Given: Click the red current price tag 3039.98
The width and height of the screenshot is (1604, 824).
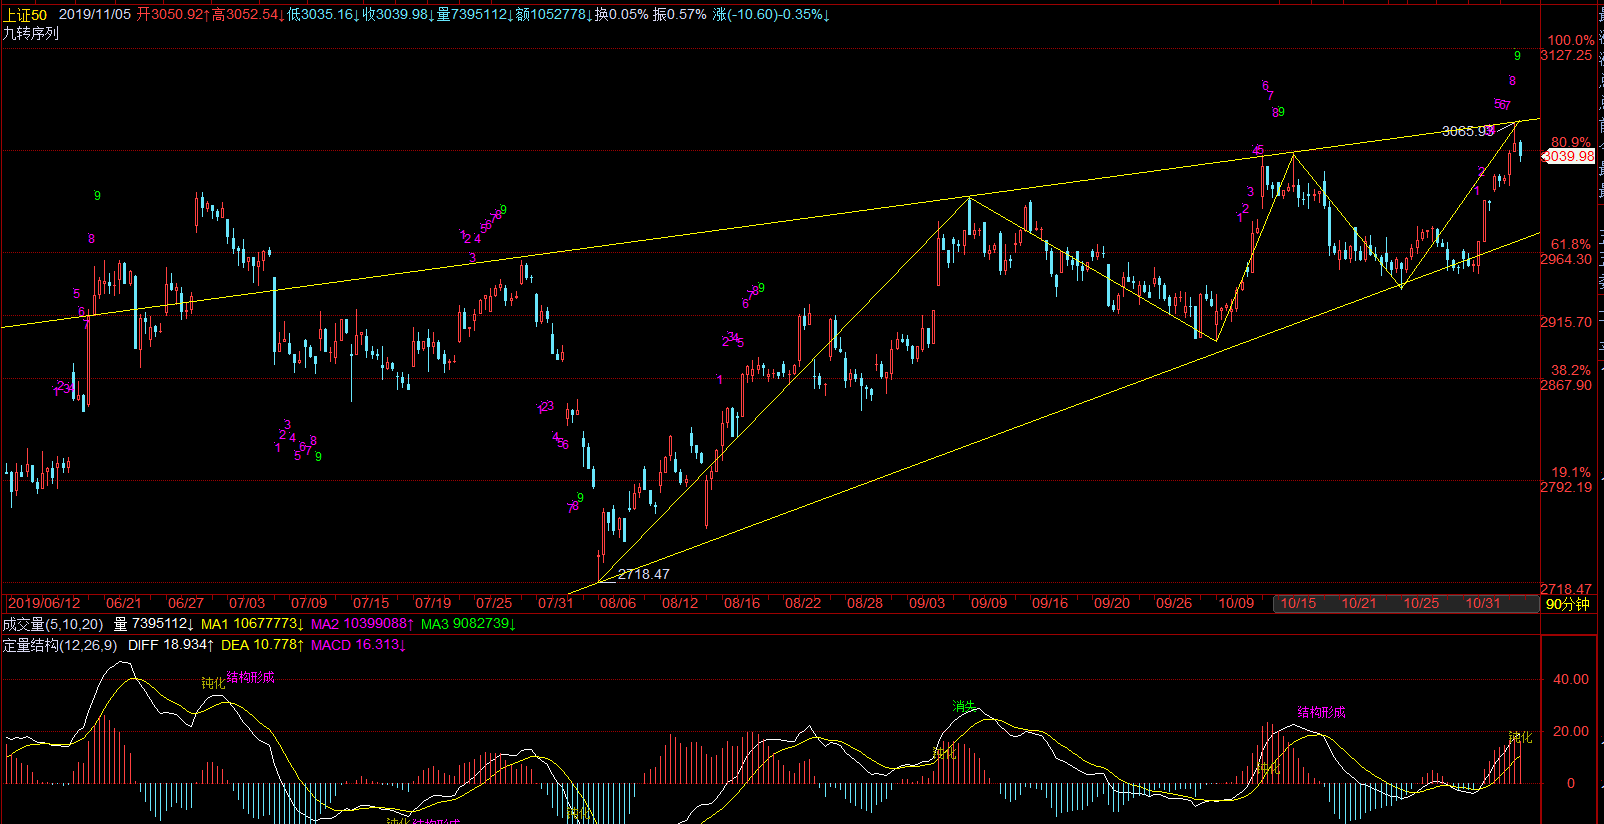Looking at the screenshot, I should coord(1569,156).
